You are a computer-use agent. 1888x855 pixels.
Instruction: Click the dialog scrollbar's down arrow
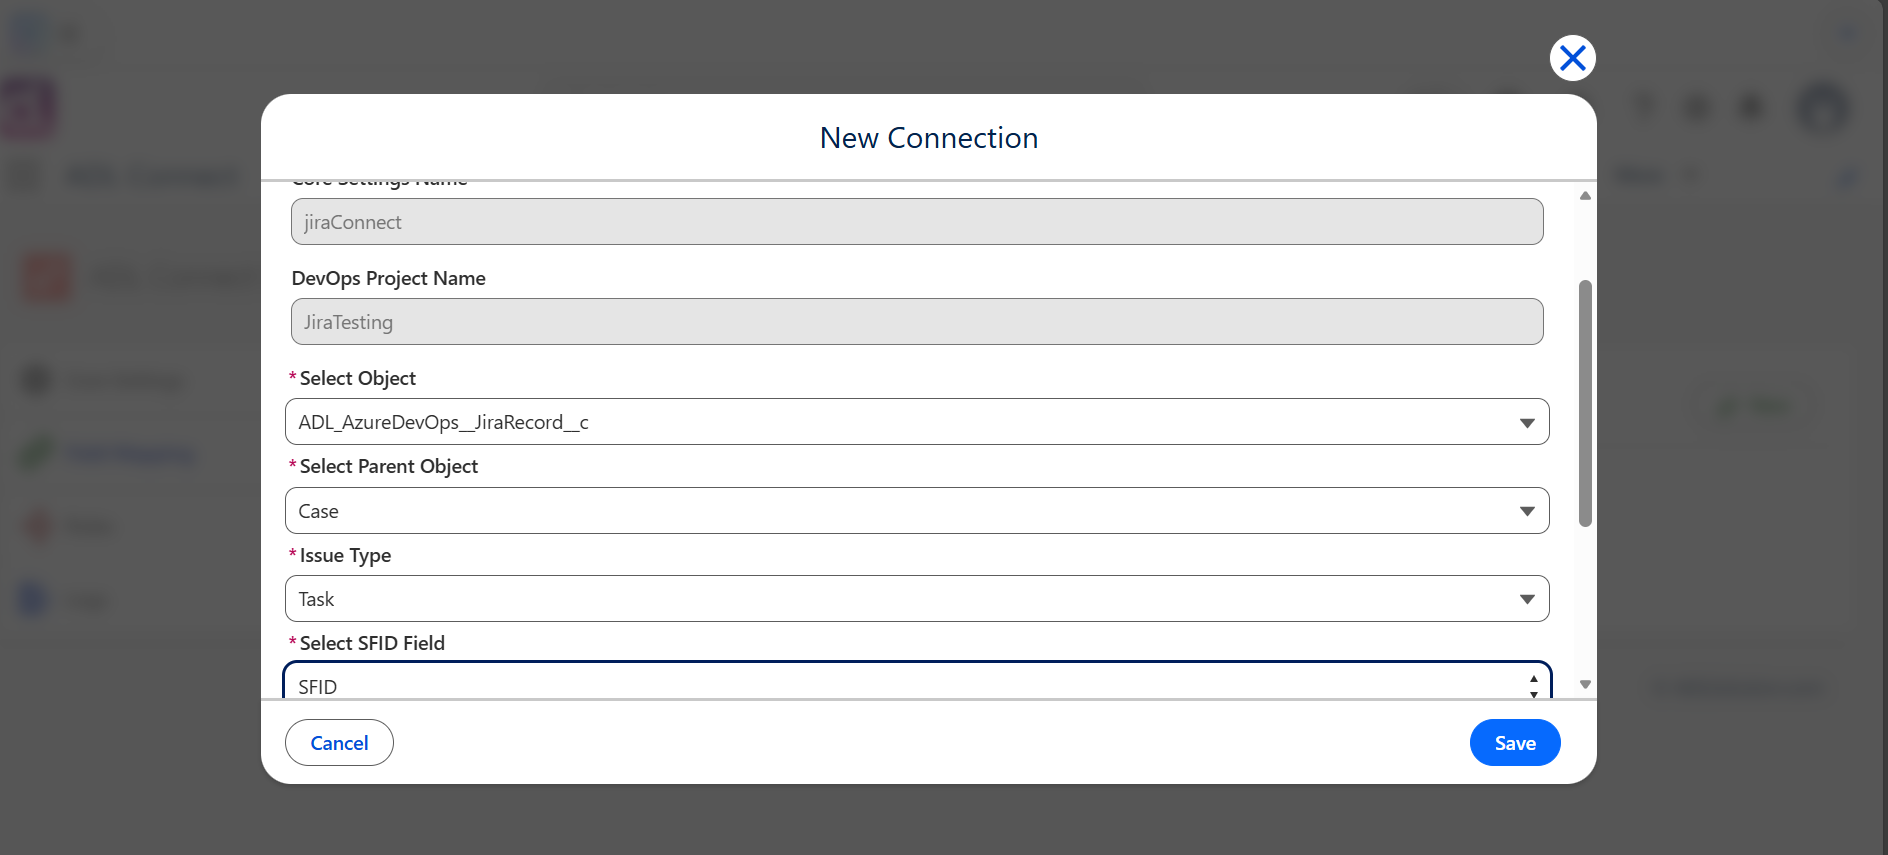tap(1585, 685)
